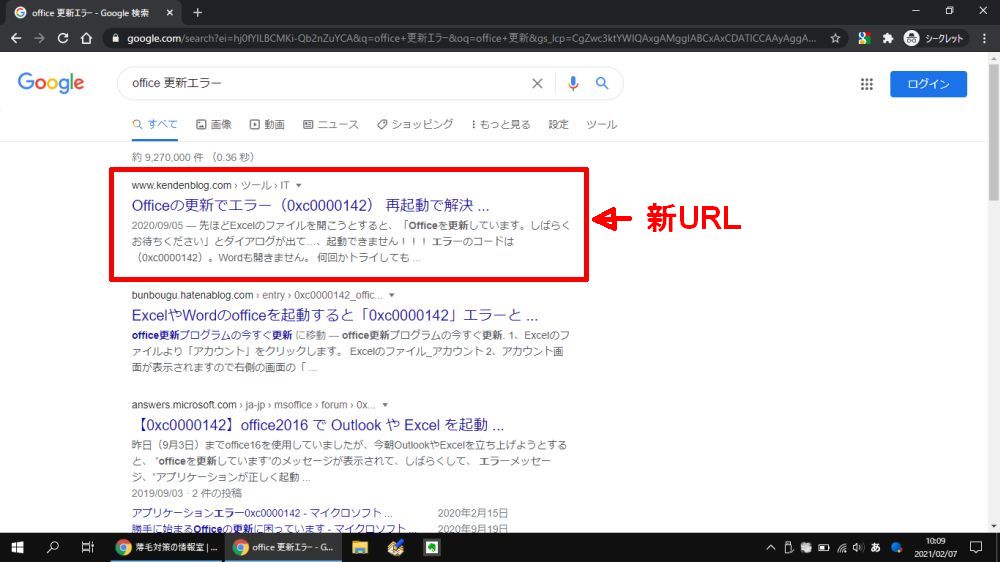Expand dropdown arrow beside www.kendenblog.com
This screenshot has width=1000, height=562.
click(x=298, y=186)
